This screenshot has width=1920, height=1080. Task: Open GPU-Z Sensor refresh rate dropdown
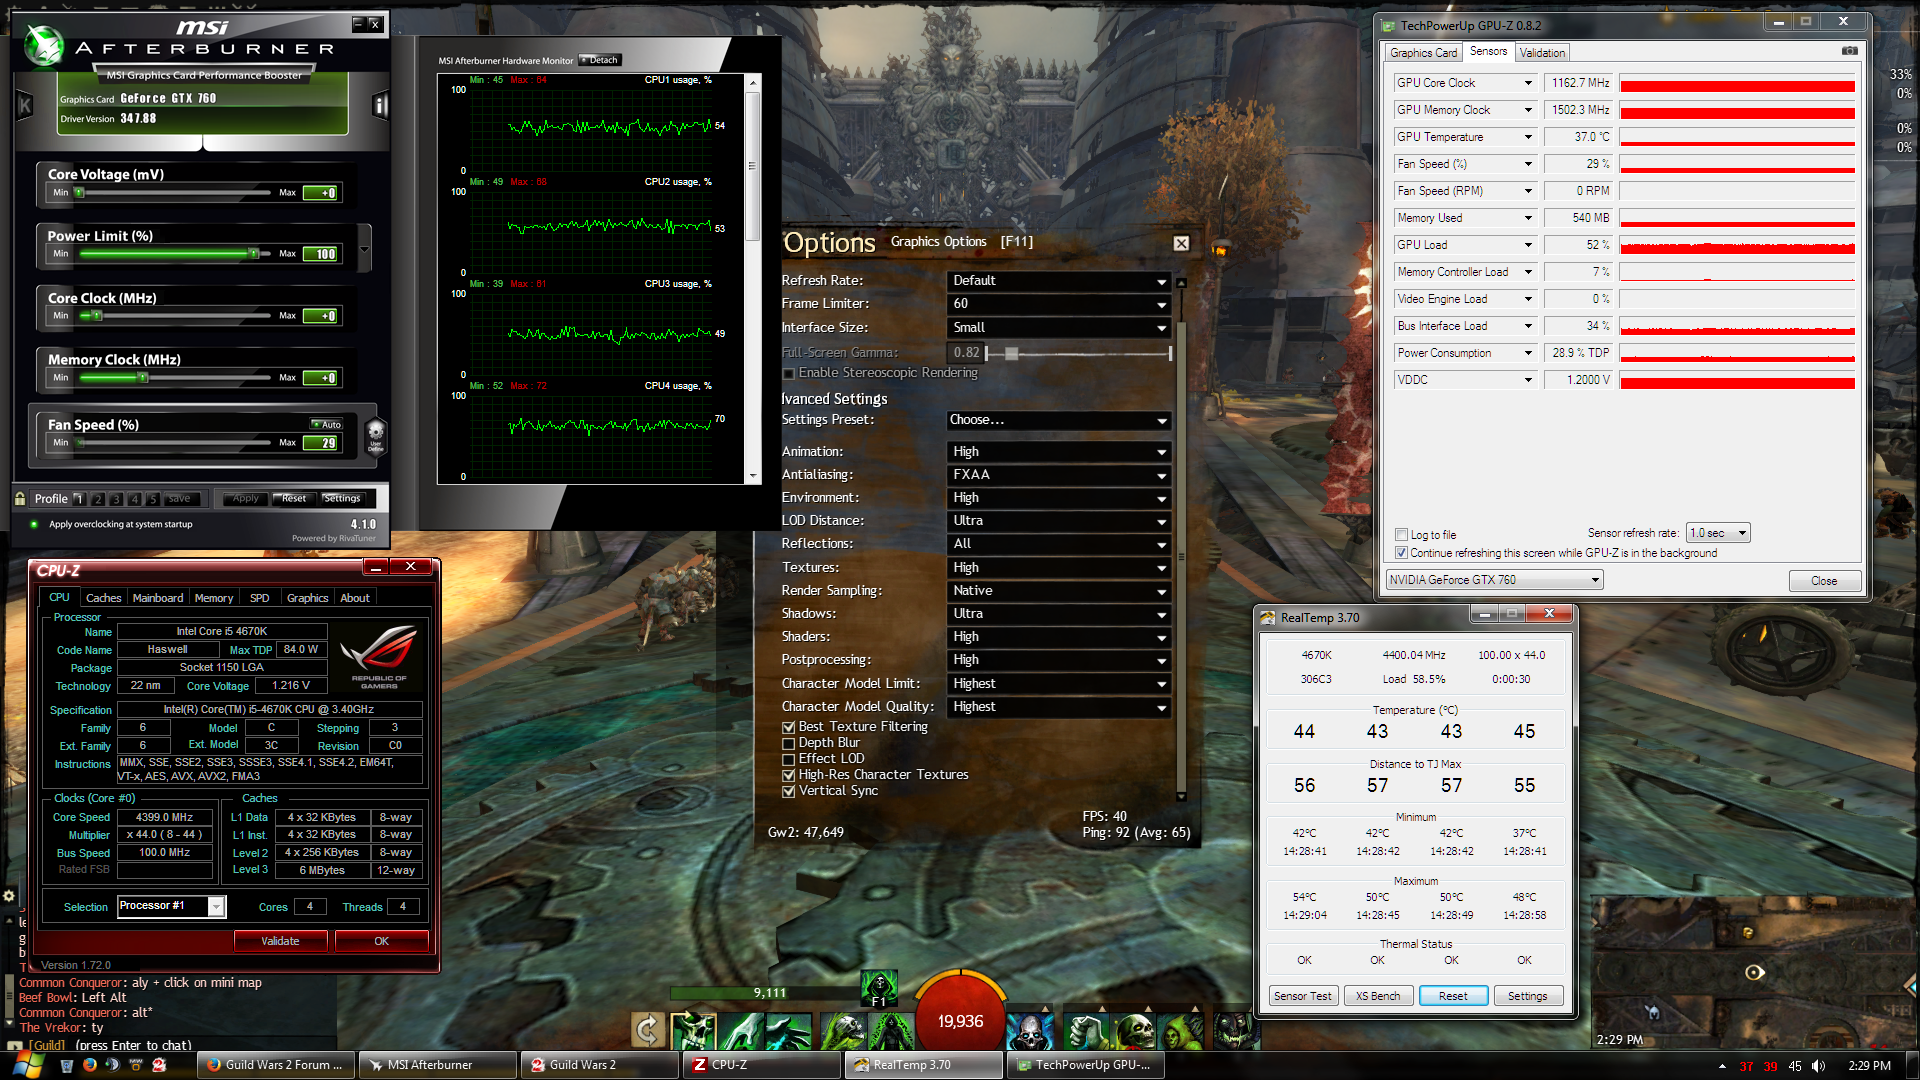click(1718, 533)
